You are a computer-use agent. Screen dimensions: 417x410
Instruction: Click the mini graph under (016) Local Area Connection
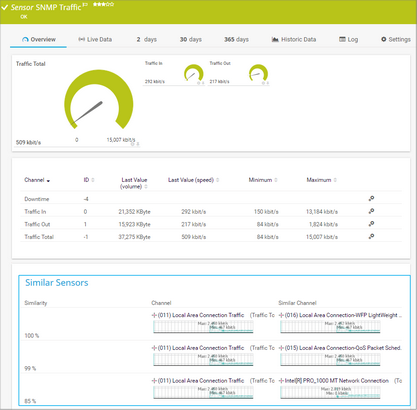pyautogui.click(x=330, y=327)
